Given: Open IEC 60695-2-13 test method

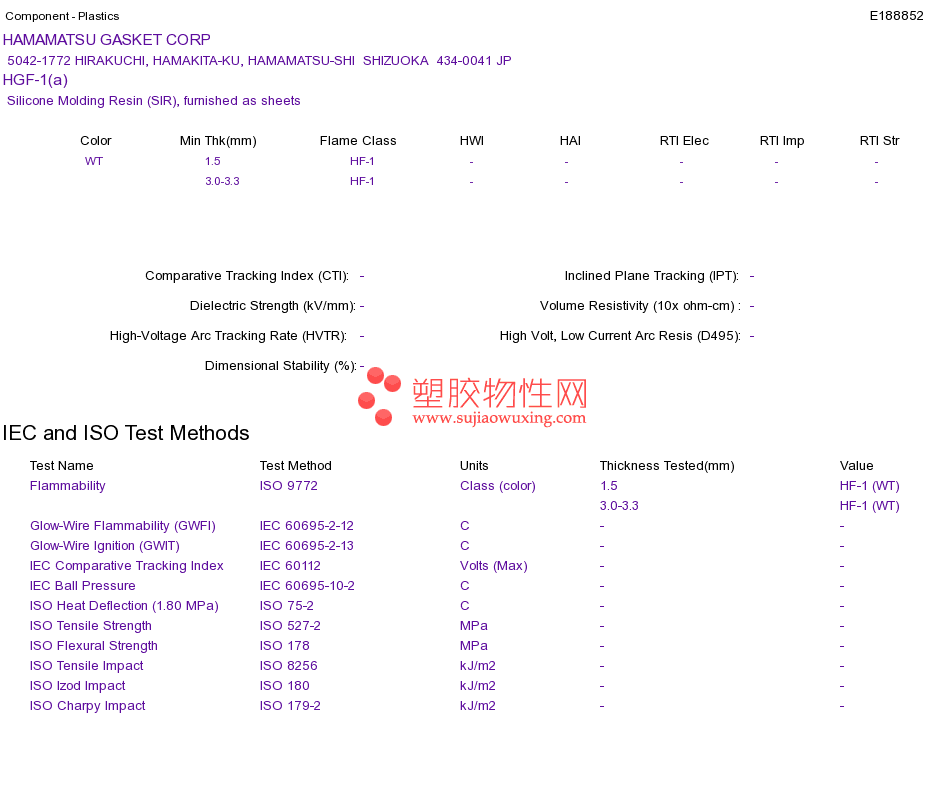Looking at the screenshot, I should coord(307,546).
